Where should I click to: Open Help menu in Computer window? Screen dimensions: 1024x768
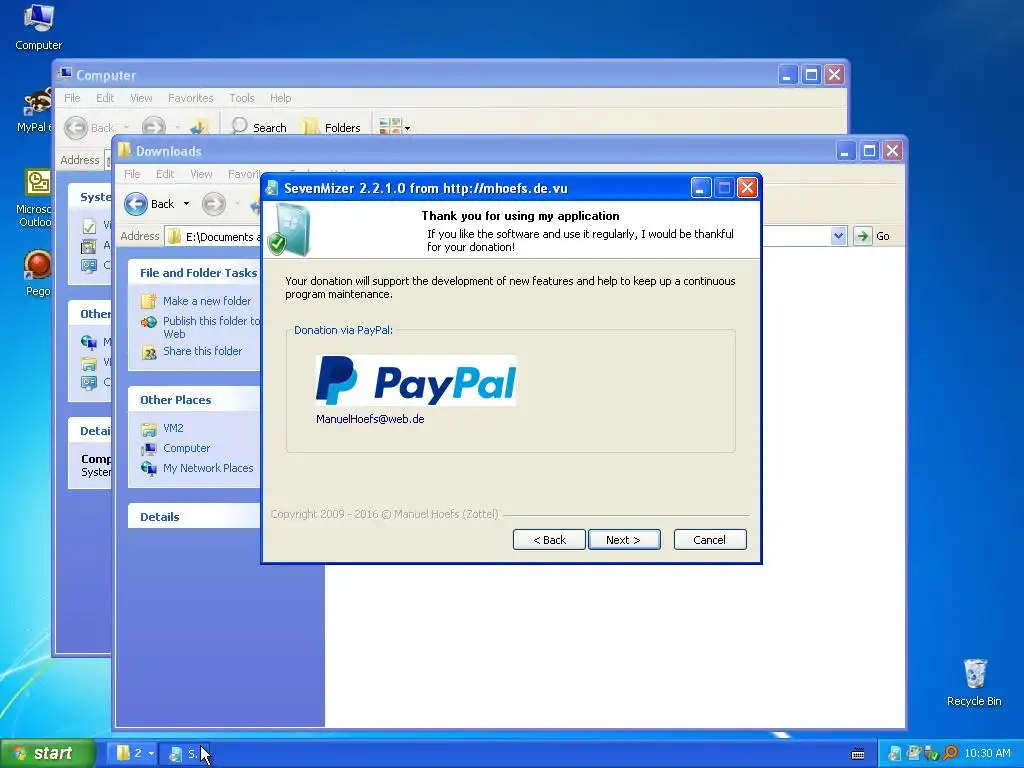pyautogui.click(x=281, y=98)
